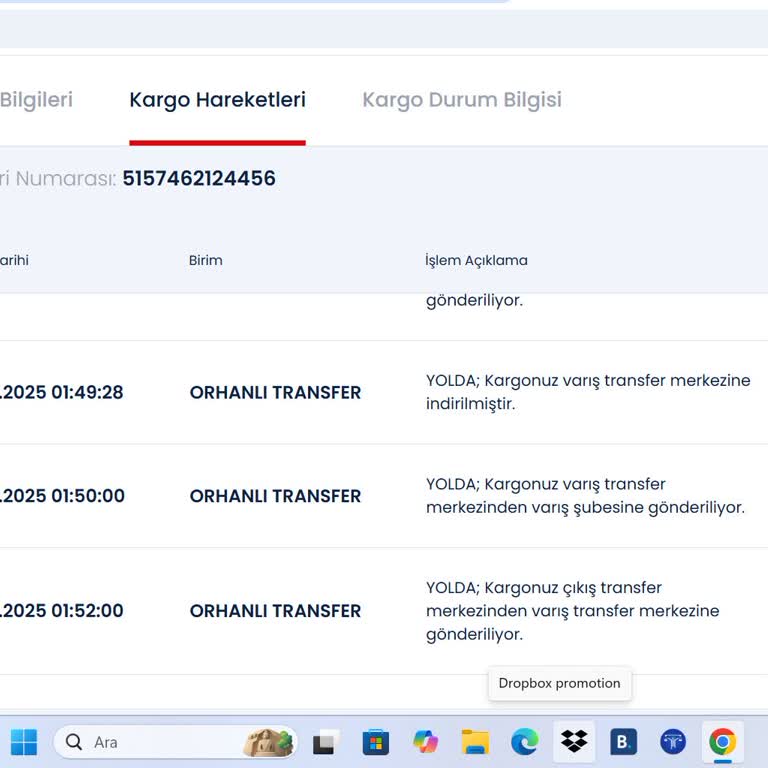Open Task View from the taskbar
The width and height of the screenshot is (768, 768).
[326, 742]
